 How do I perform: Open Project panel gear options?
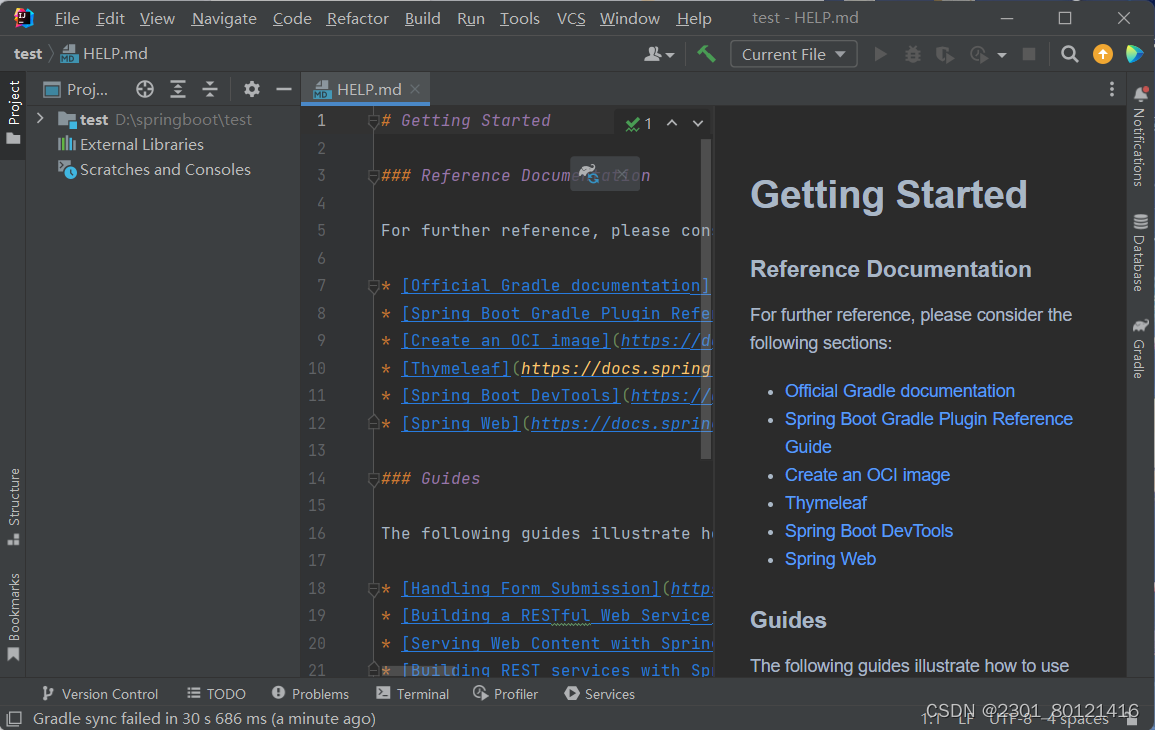tap(252, 89)
